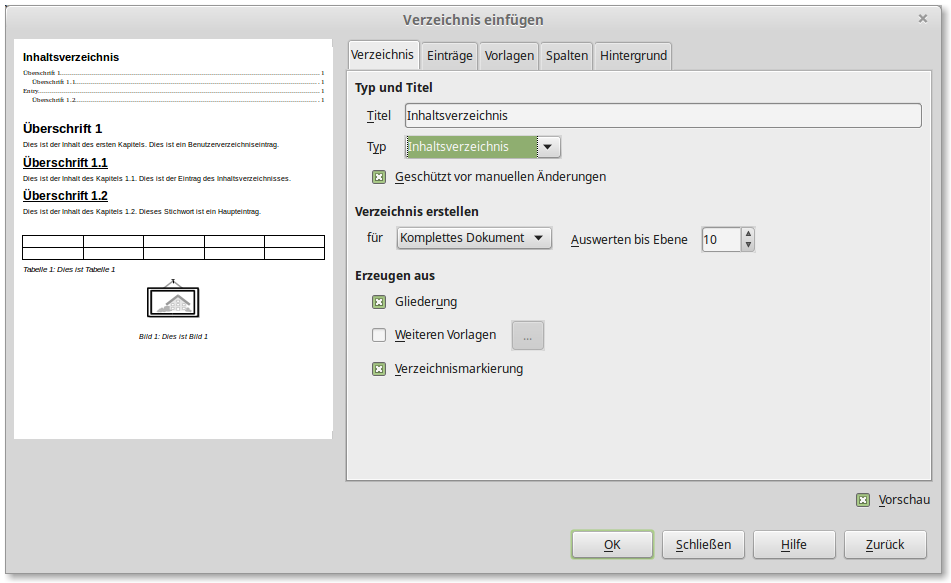Close the Verzeichnis einfügen dialog
The height and width of the screenshot is (583, 951).
[921, 18]
